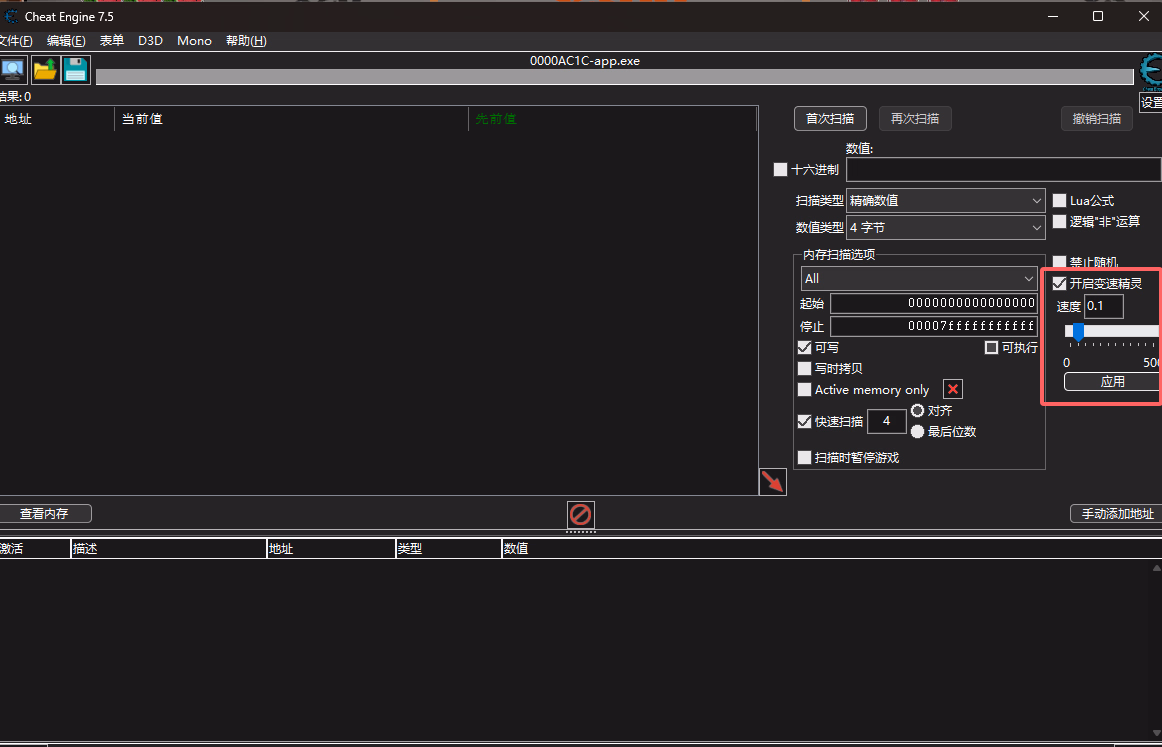Click the 应用 apply speedhack button
This screenshot has height=747, width=1162.
1112,382
